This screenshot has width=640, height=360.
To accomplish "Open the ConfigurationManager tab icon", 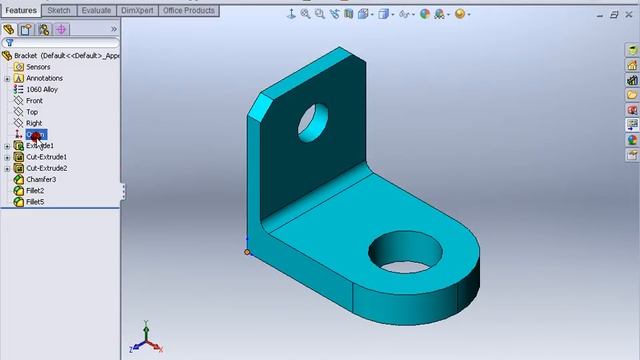I will point(44,29).
